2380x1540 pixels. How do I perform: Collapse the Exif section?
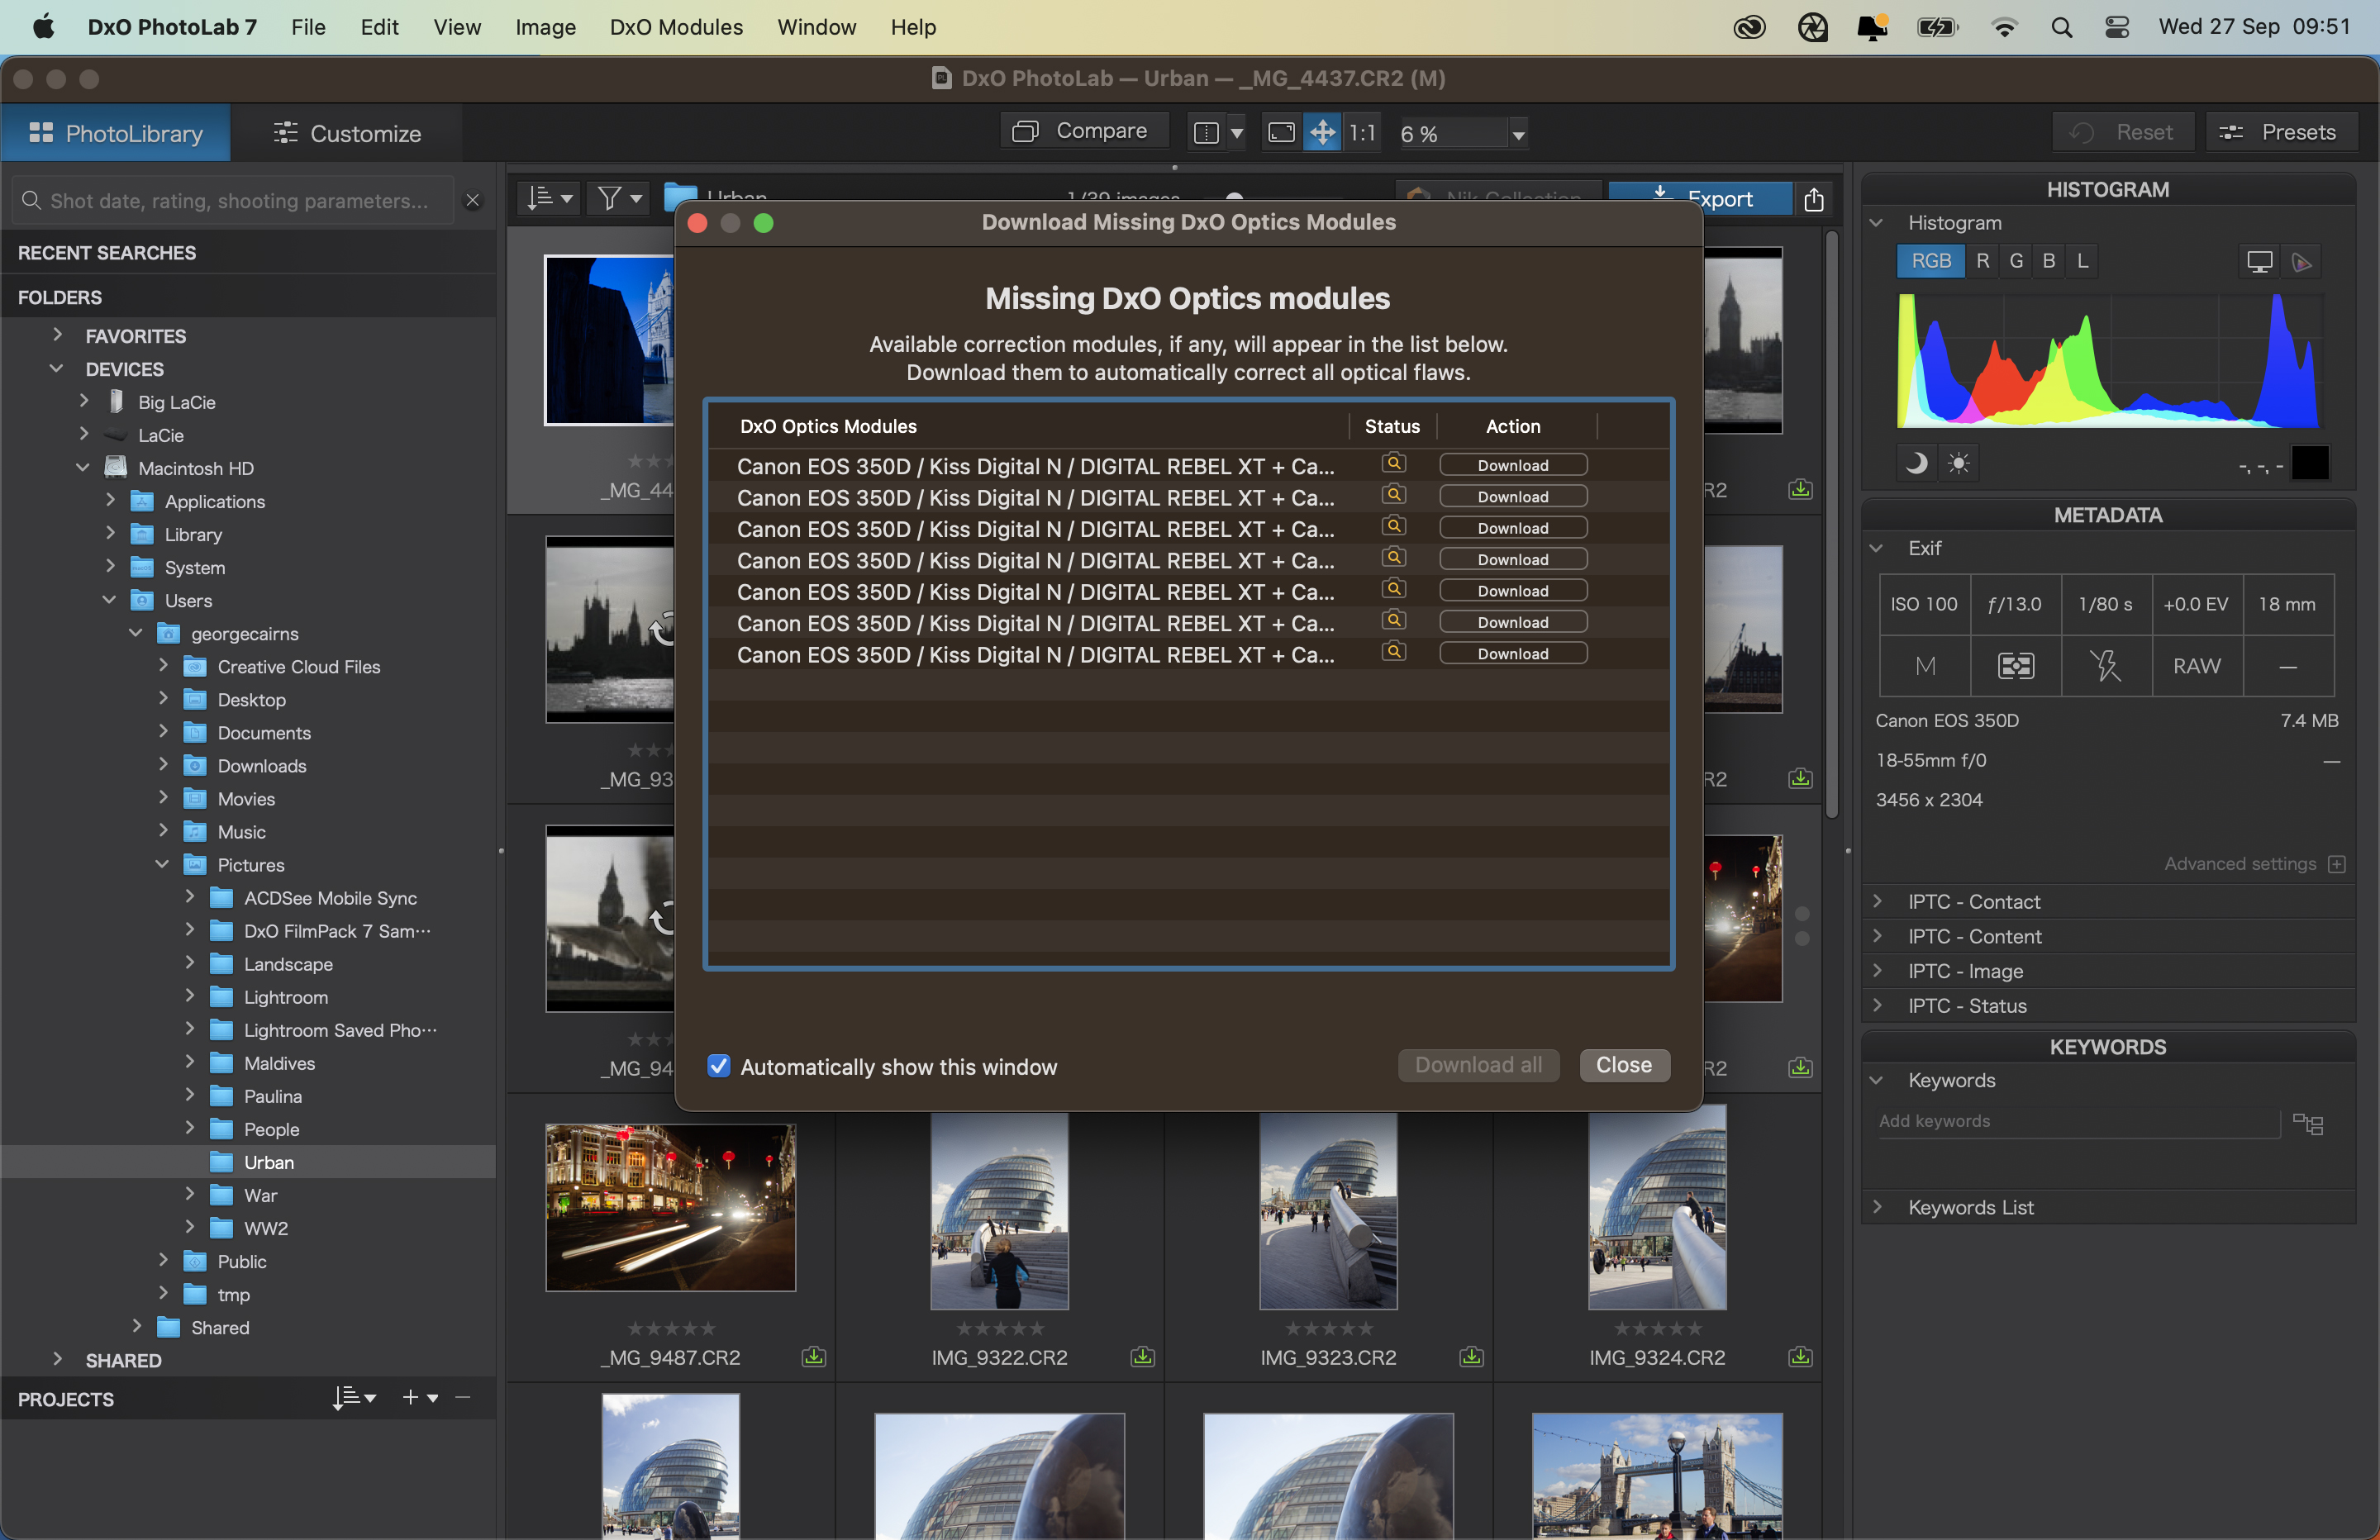[x=1877, y=548]
